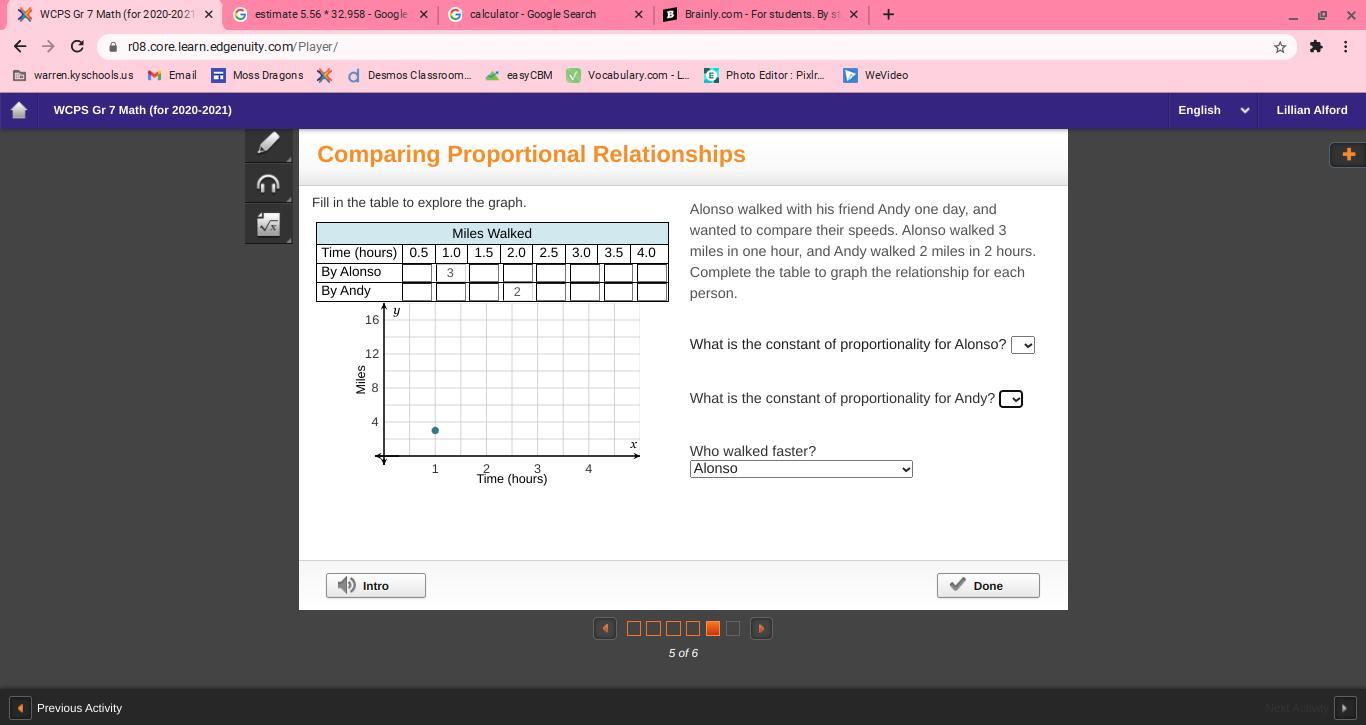Viewport: 1366px width, 725px height.
Task: Go to previous slide with left arrow
Action: 605,628
